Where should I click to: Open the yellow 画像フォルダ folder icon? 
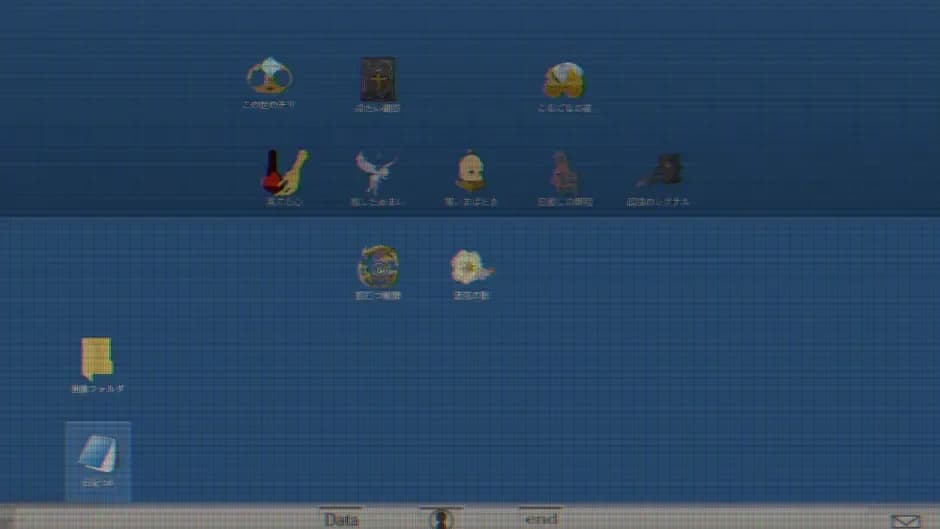click(97, 359)
